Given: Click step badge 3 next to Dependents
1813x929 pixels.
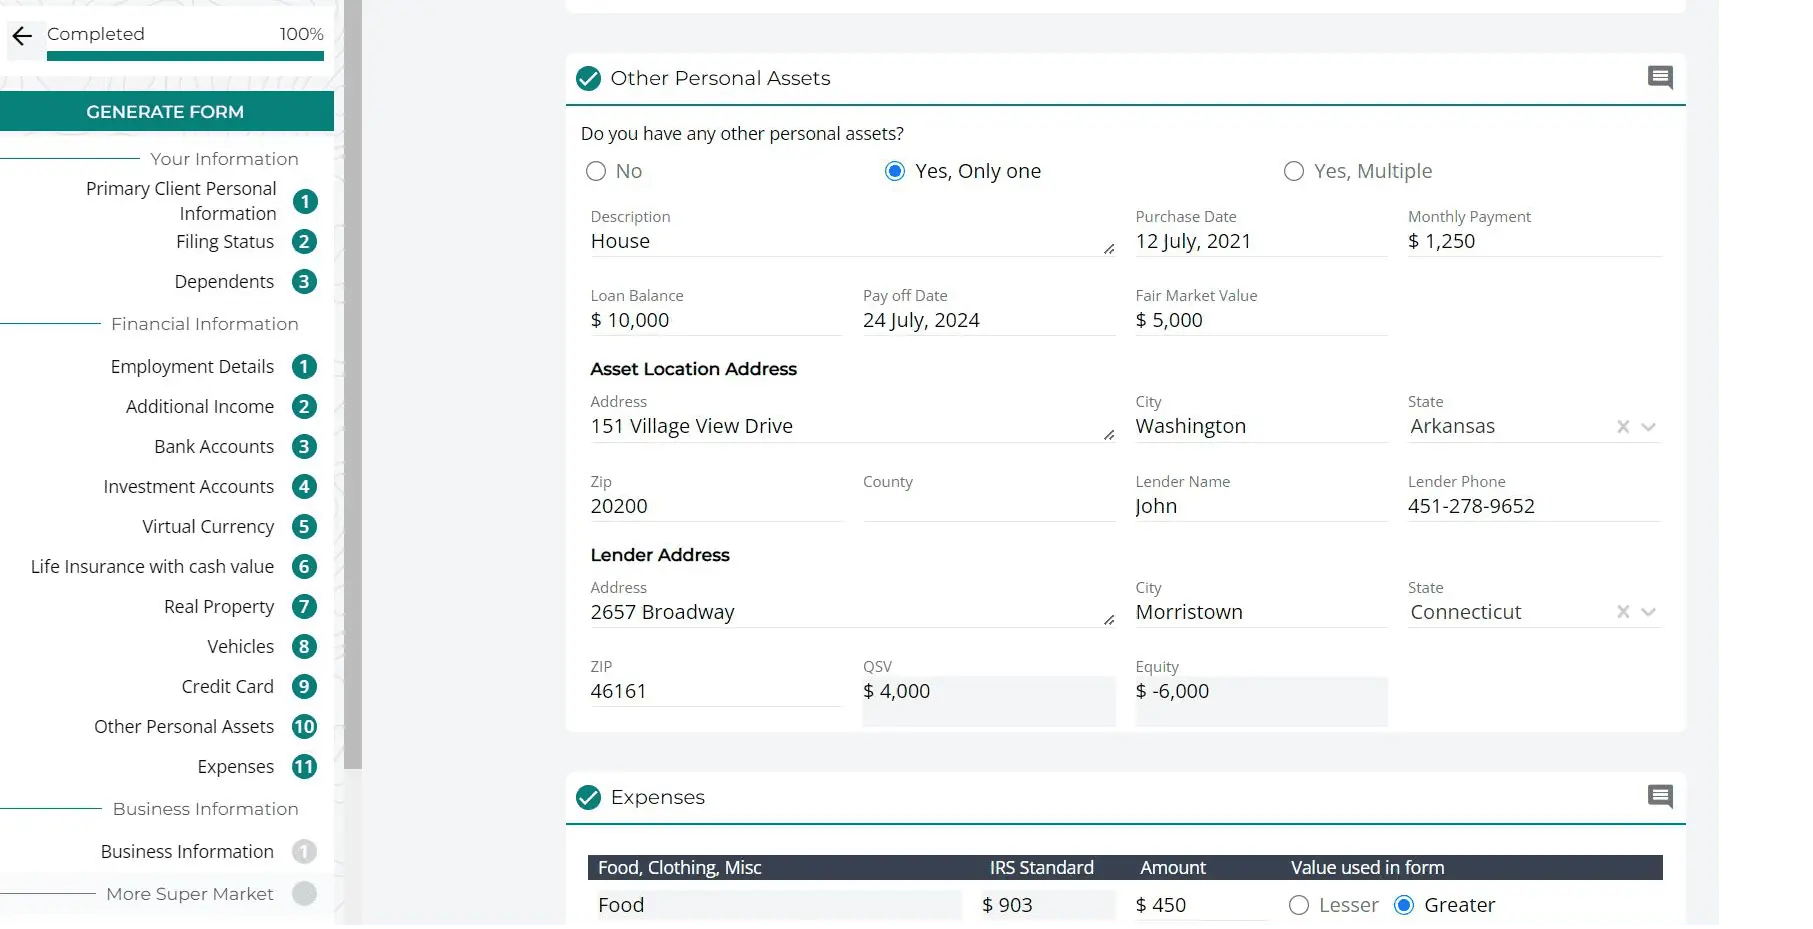Looking at the screenshot, I should [x=305, y=282].
